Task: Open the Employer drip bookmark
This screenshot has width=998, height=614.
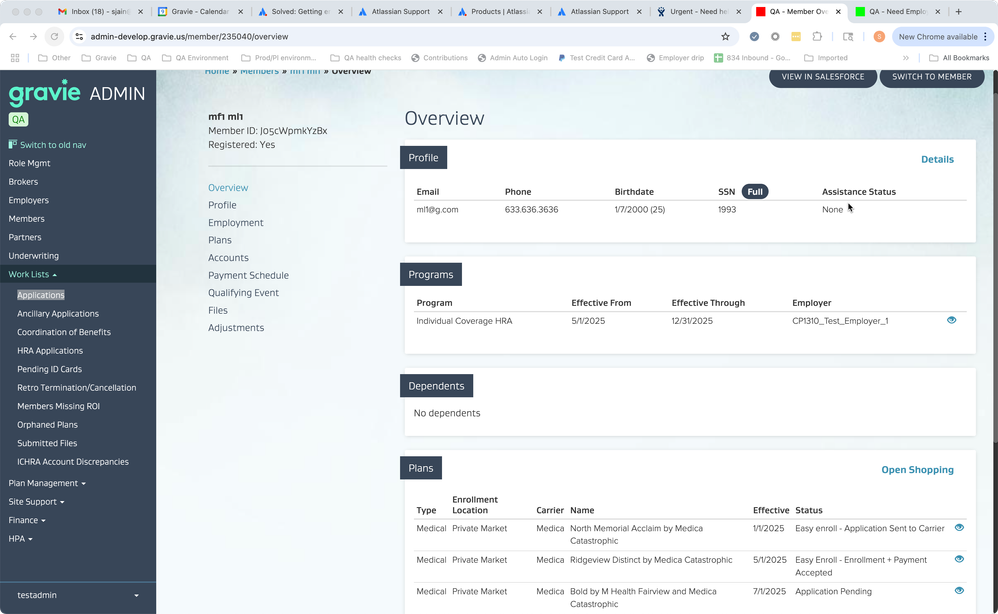Action: 675,58
